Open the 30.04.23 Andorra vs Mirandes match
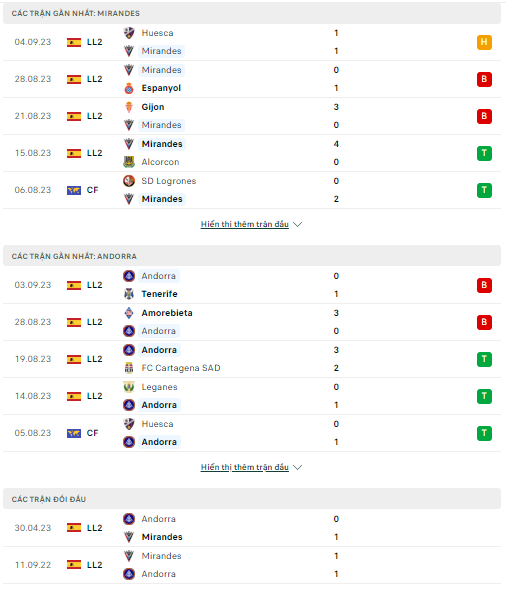This screenshot has height=589, width=506. (x=252, y=528)
